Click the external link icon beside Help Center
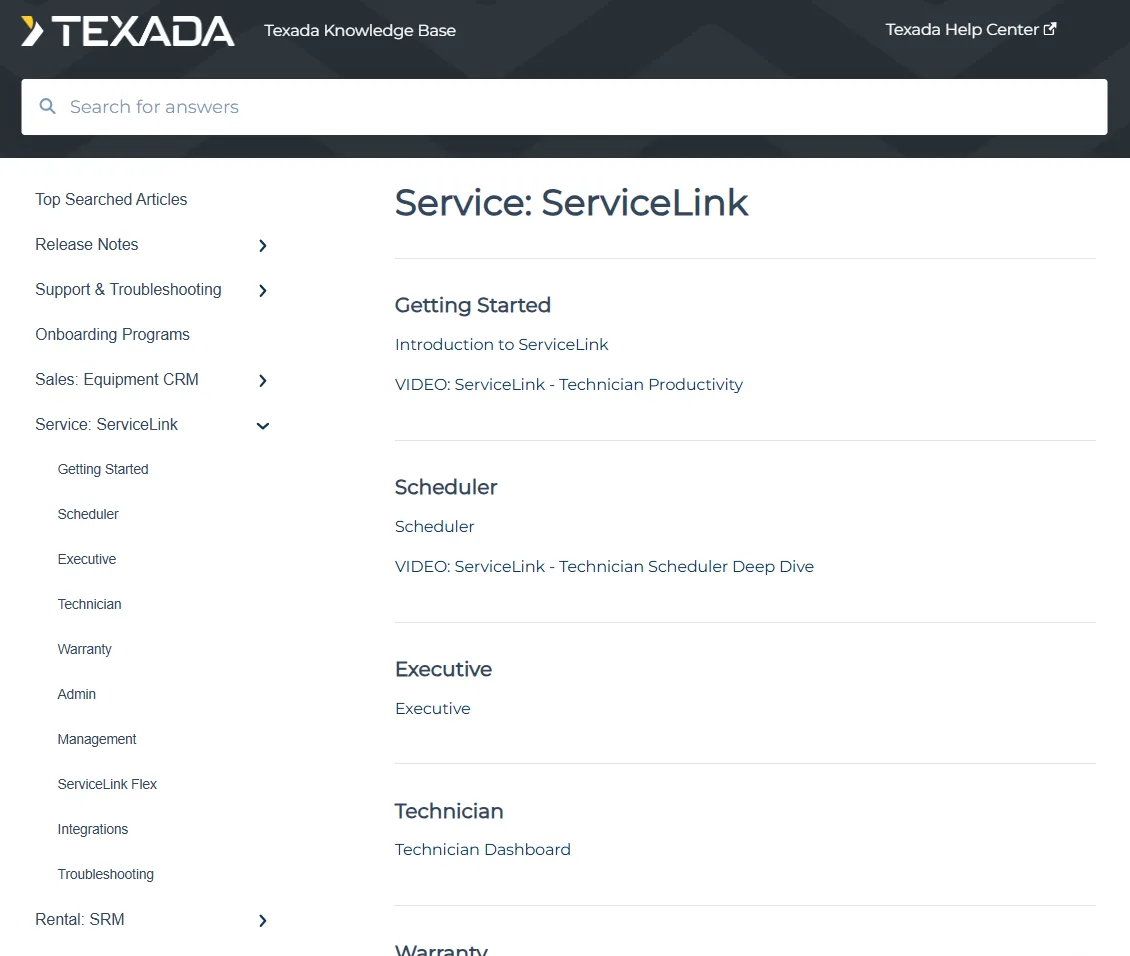1130x956 pixels. (x=1050, y=29)
